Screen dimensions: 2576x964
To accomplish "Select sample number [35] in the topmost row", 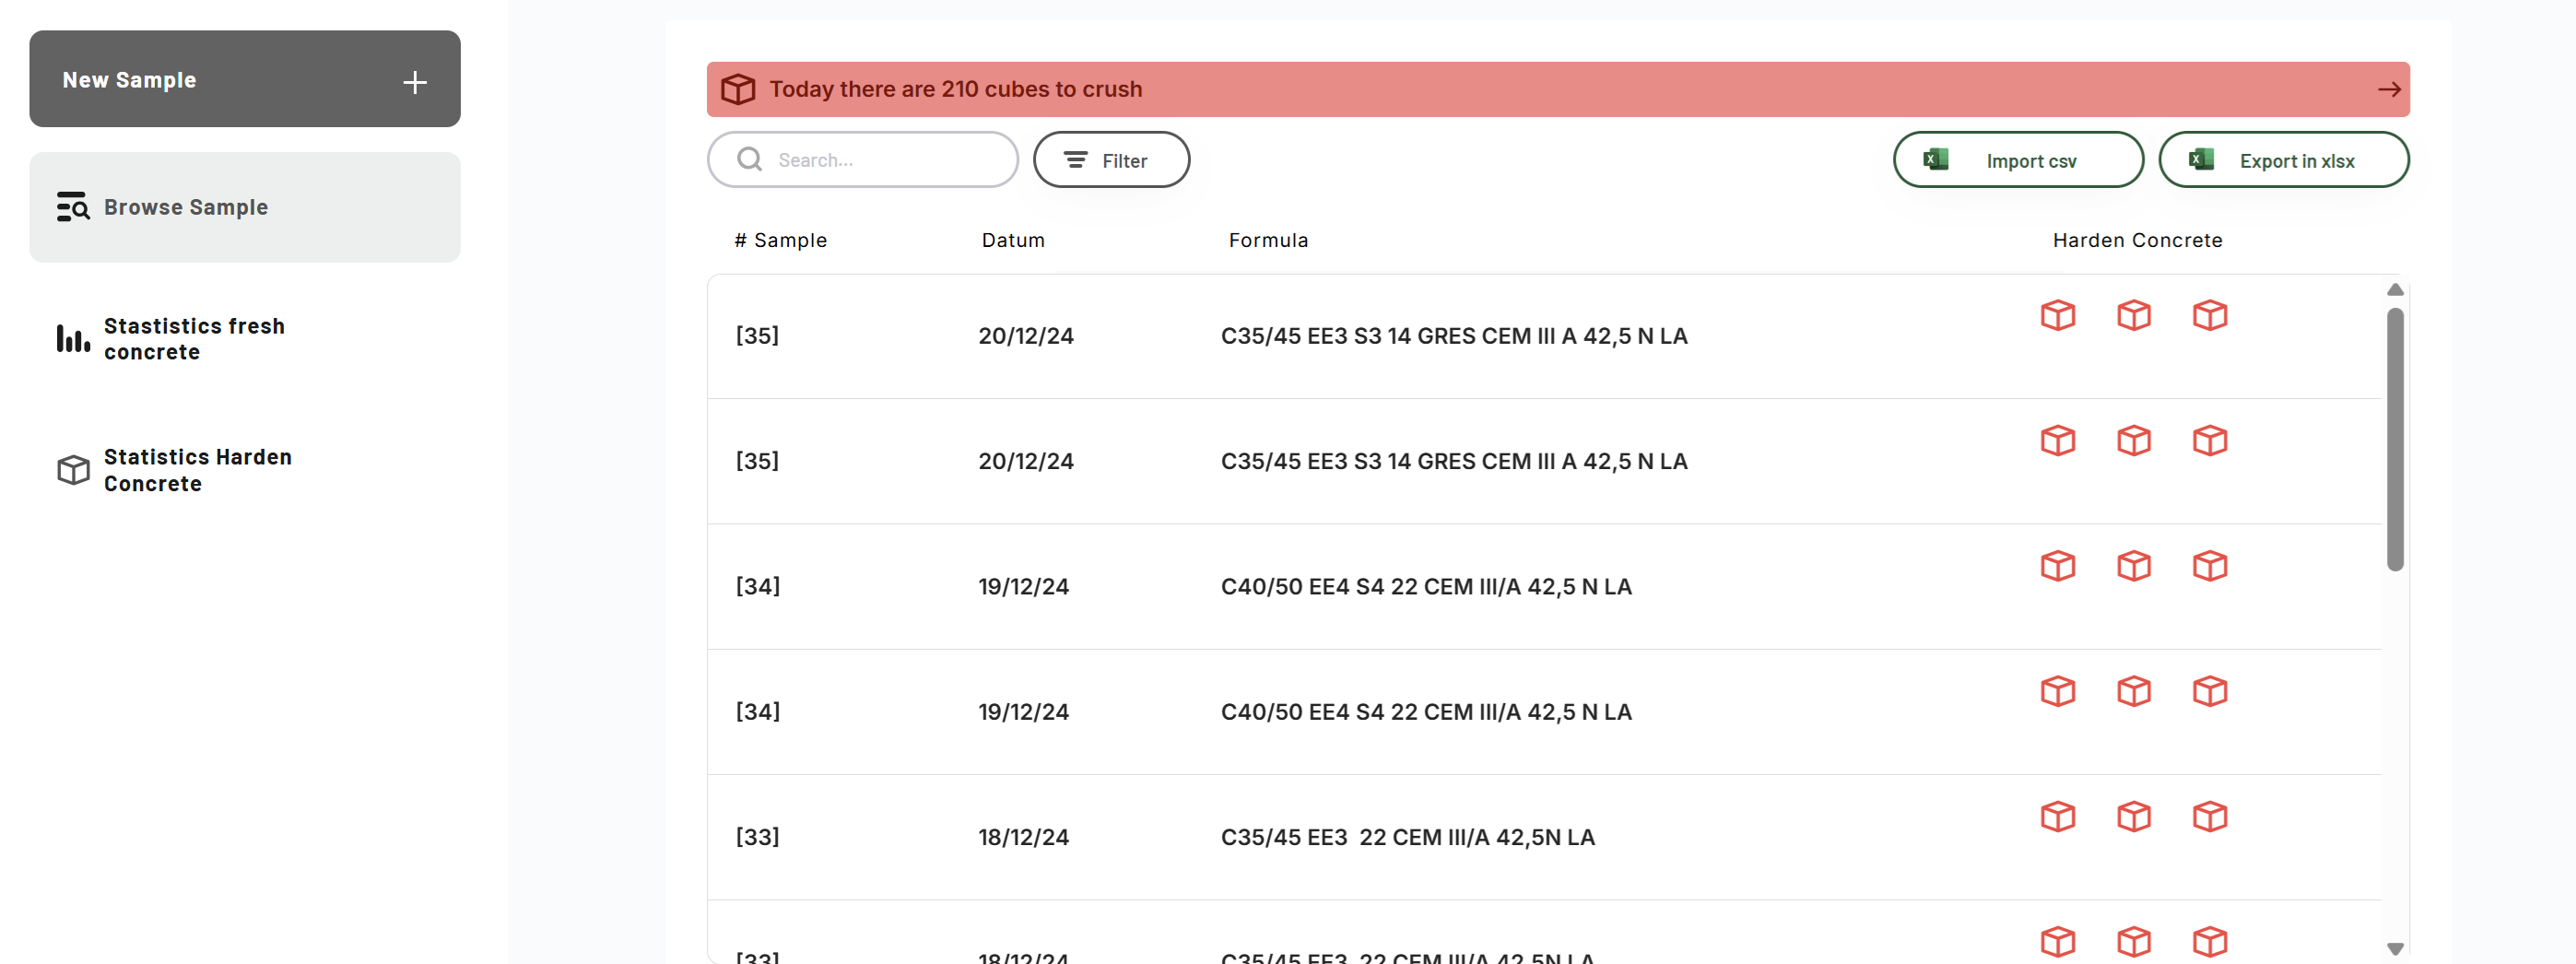I will tap(757, 336).
